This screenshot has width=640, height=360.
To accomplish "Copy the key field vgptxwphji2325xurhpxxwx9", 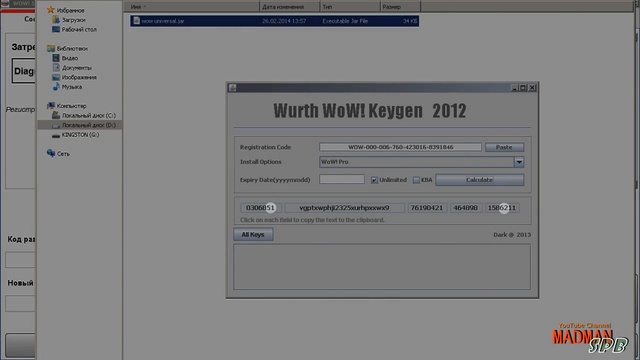I will coord(344,208).
